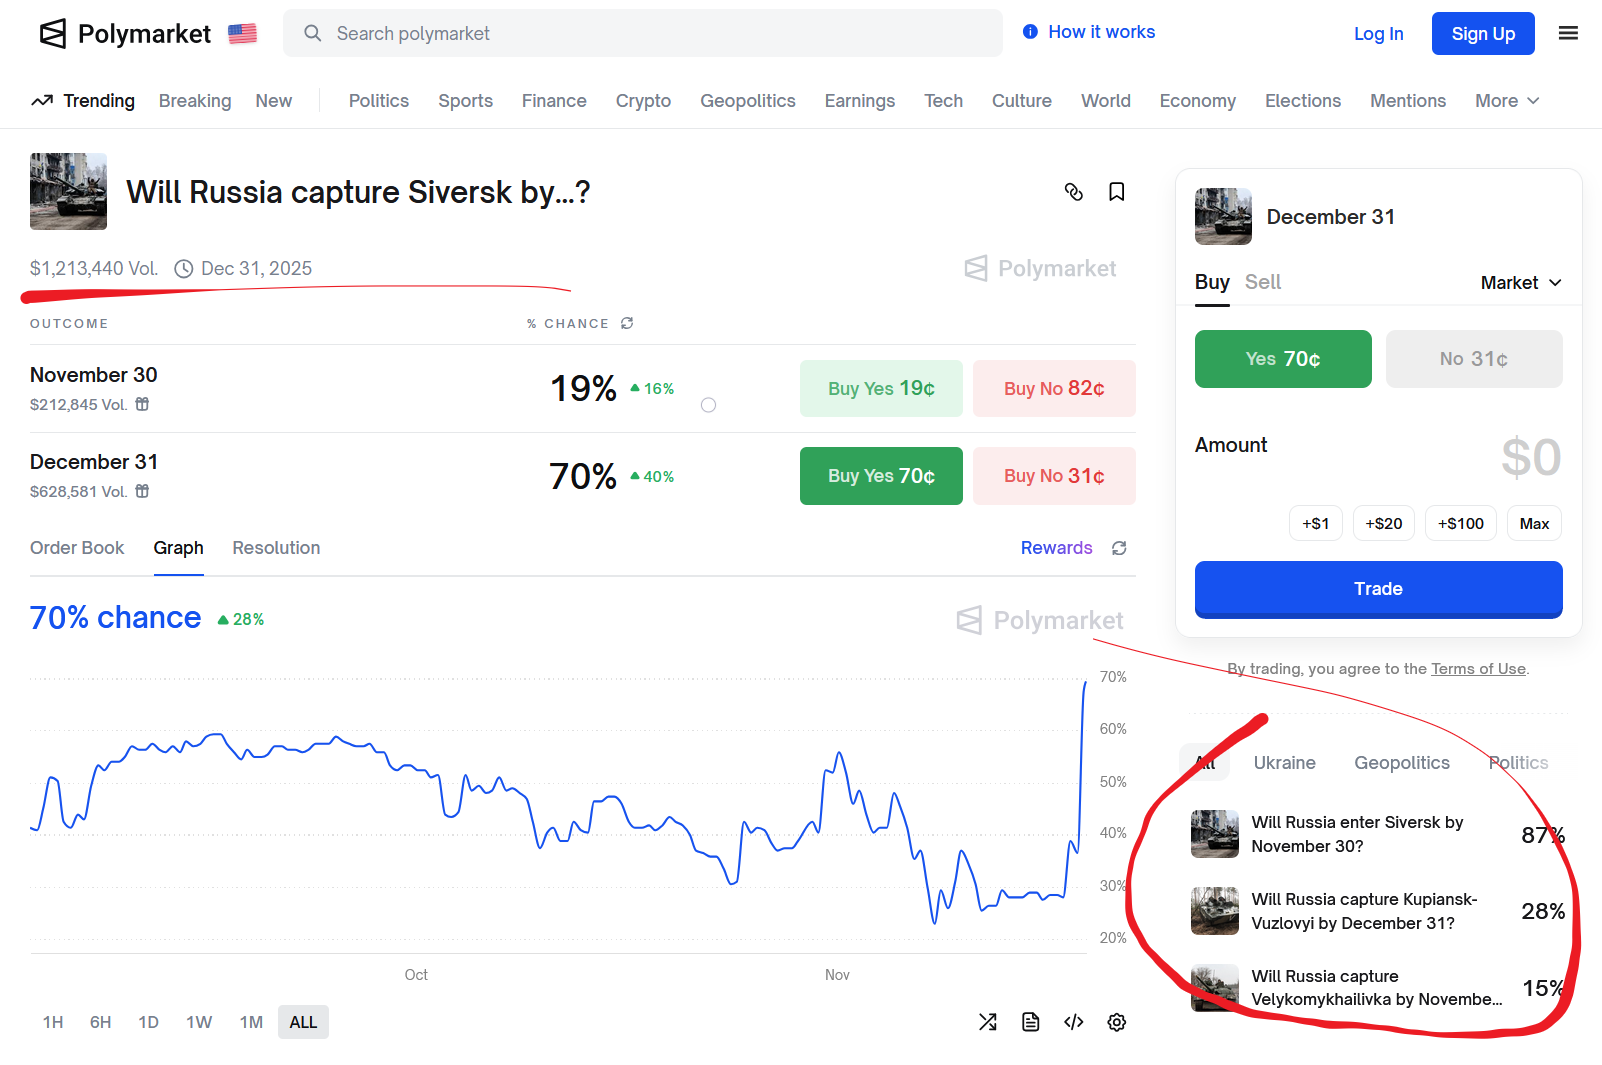Click the blue Trade button

1379,589
